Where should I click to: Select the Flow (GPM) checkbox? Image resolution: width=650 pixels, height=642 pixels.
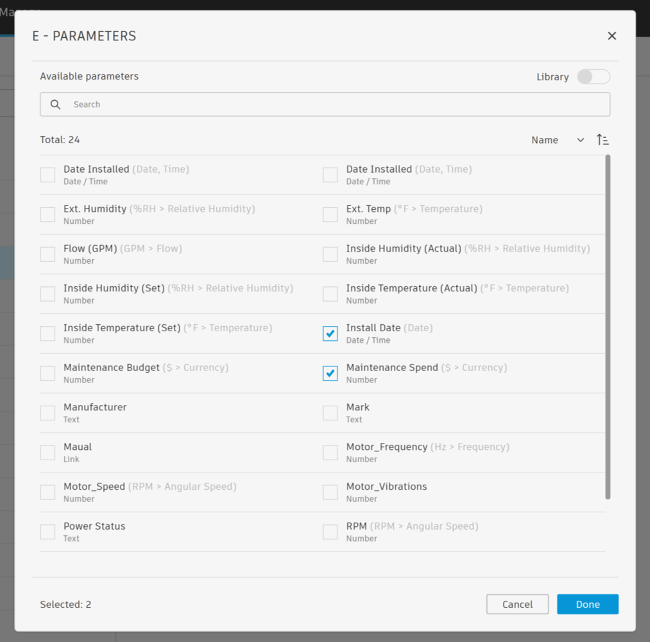[48, 254]
